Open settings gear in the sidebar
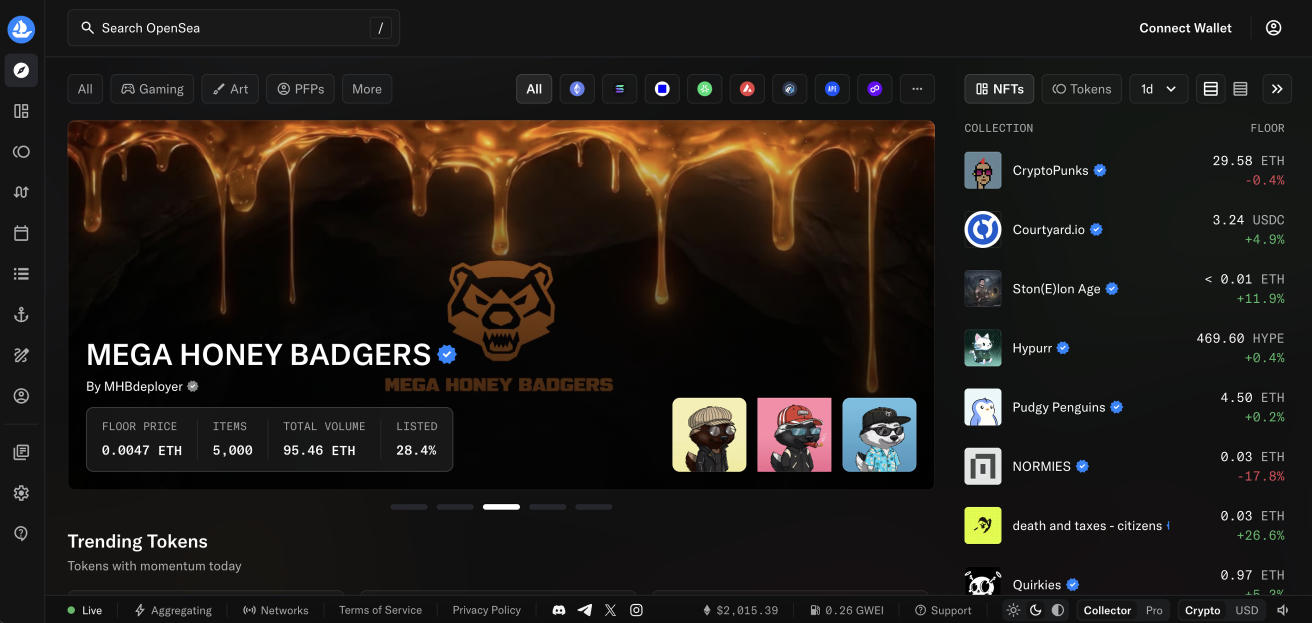This screenshot has width=1312, height=623. coord(21,493)
